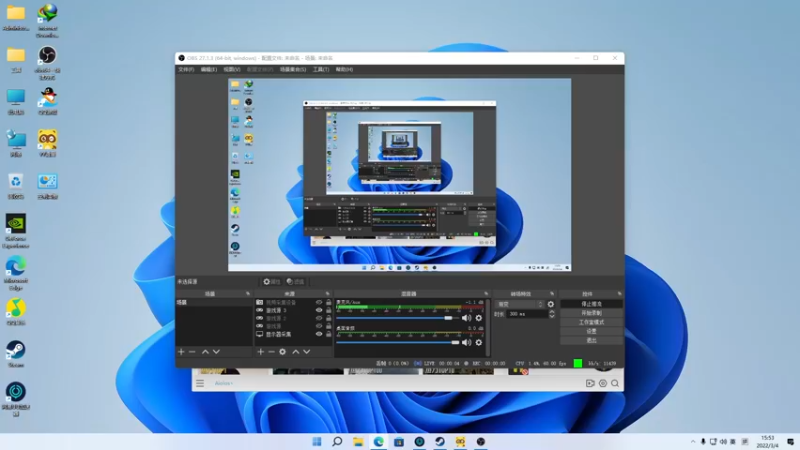
Task: Open the 工具(T) menu
Action: point(321,69)
